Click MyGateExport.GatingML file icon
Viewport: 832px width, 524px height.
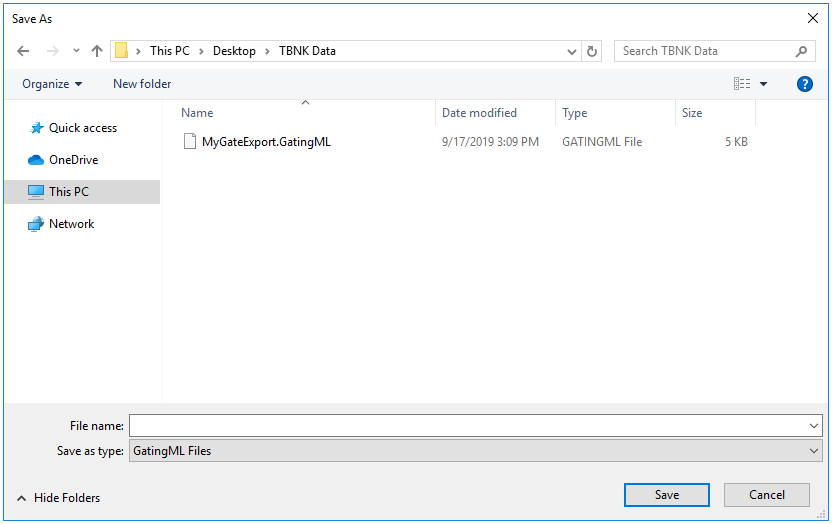pyautogui.click(x=189, y=142)
